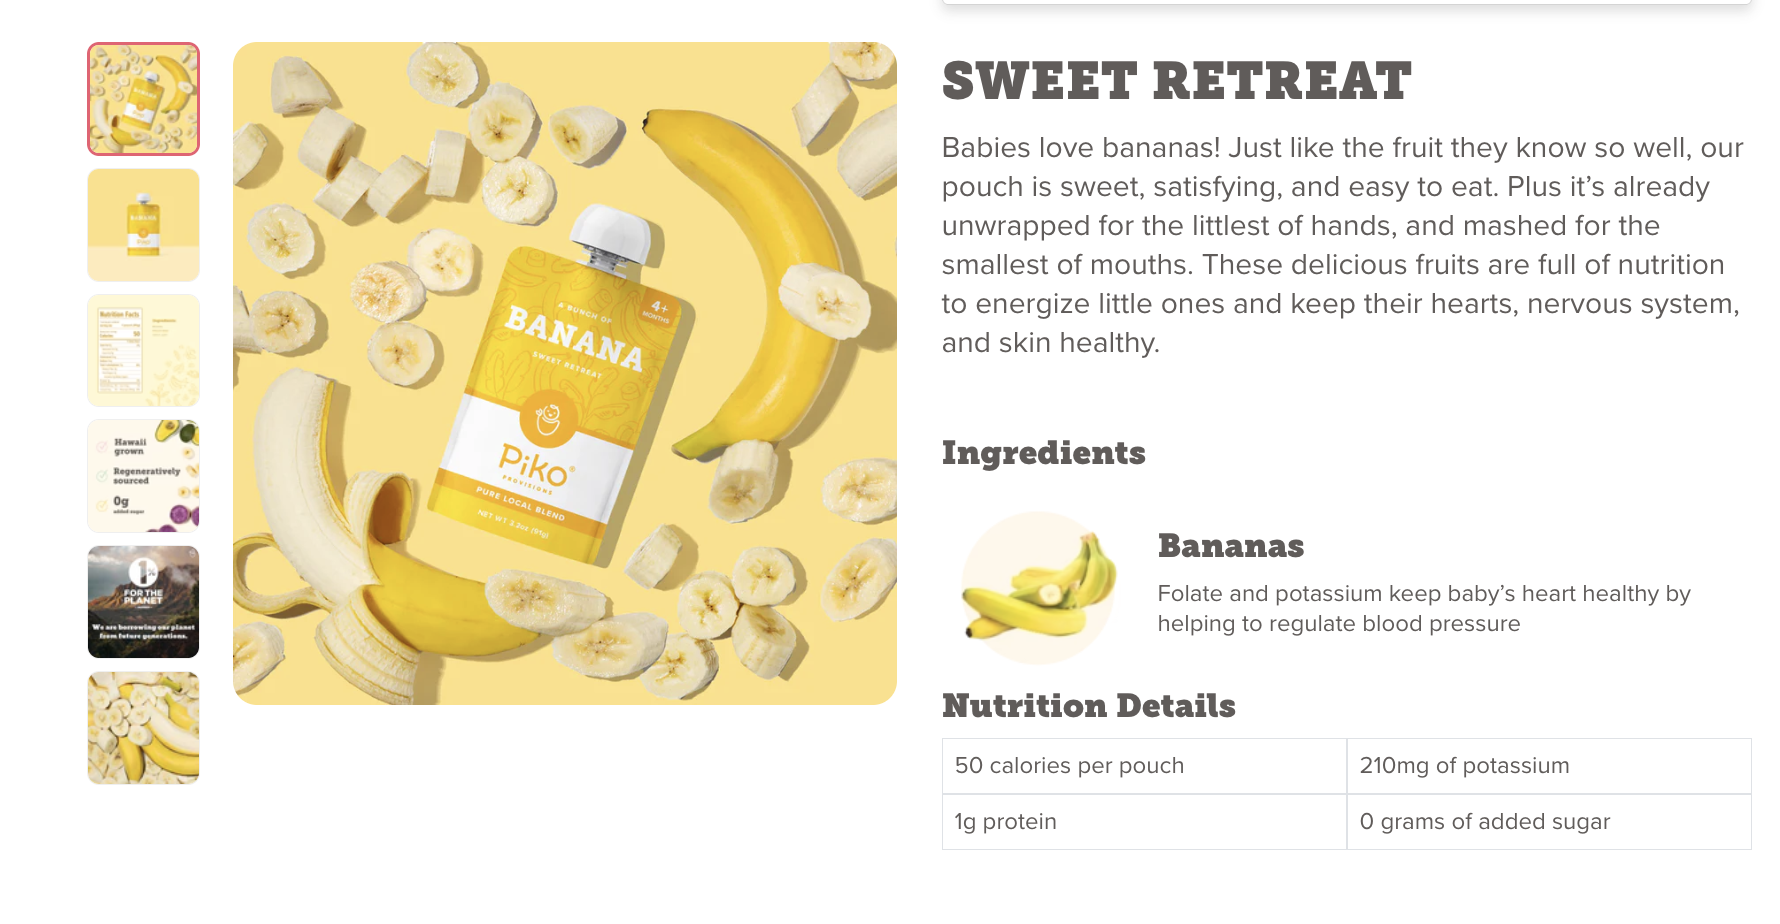Click the Babies love bananas description paragraph
The width and height of the screenshot is (1780, 924).
1342,245
